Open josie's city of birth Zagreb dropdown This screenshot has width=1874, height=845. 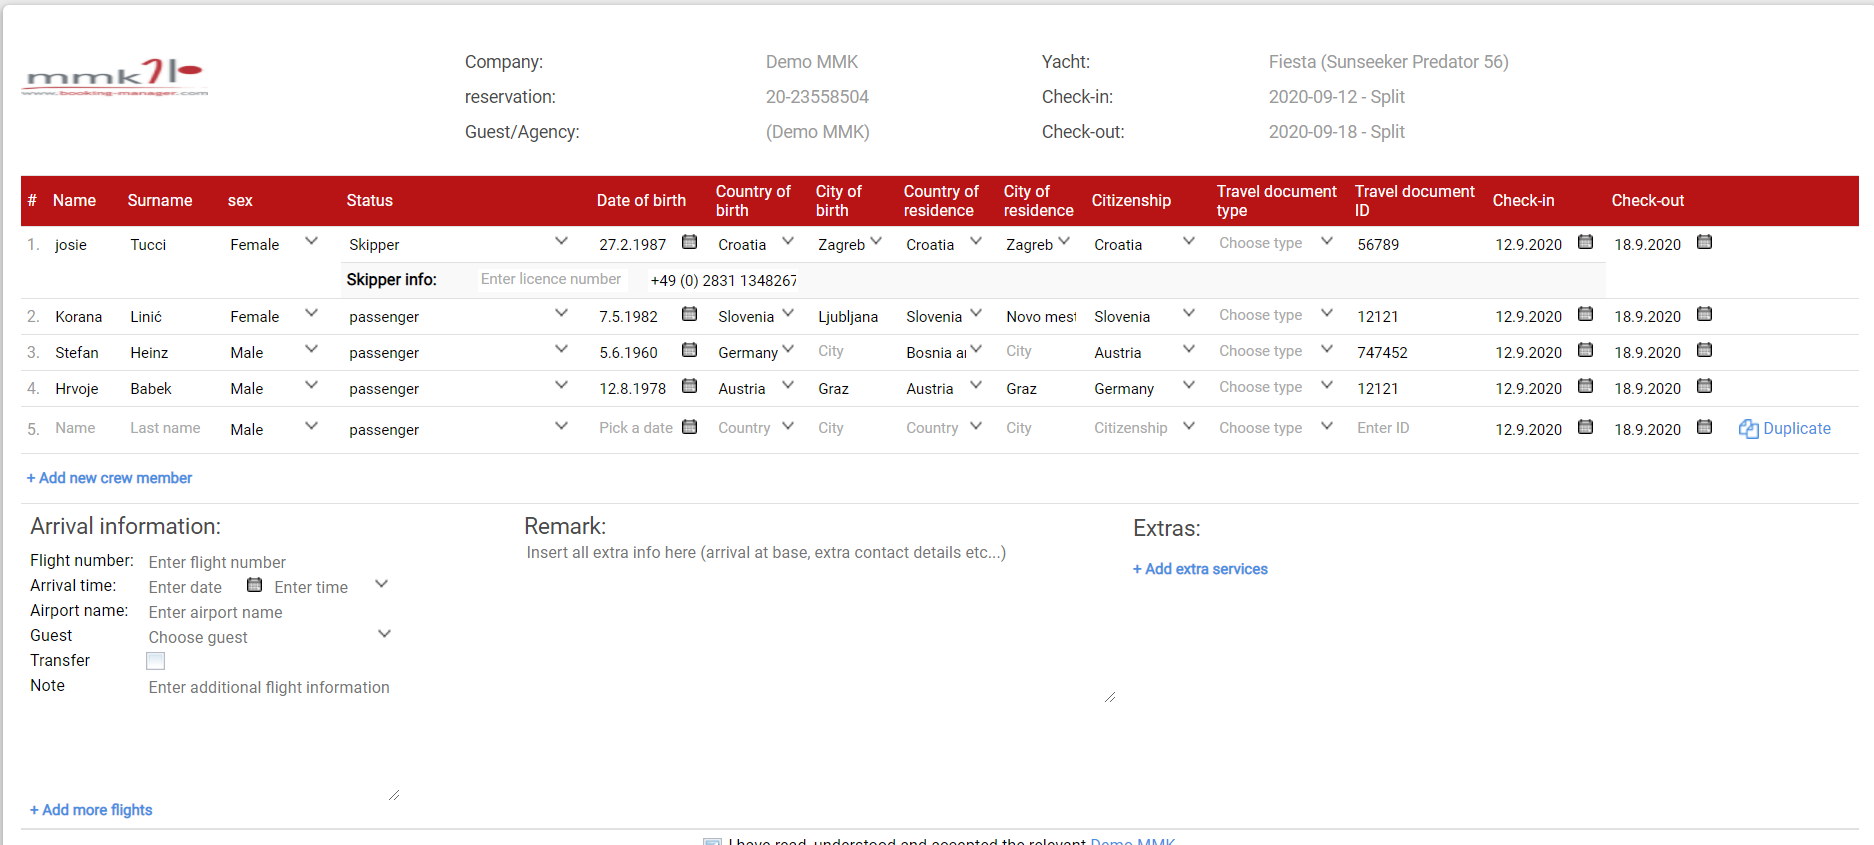click(x=876, y=242)
